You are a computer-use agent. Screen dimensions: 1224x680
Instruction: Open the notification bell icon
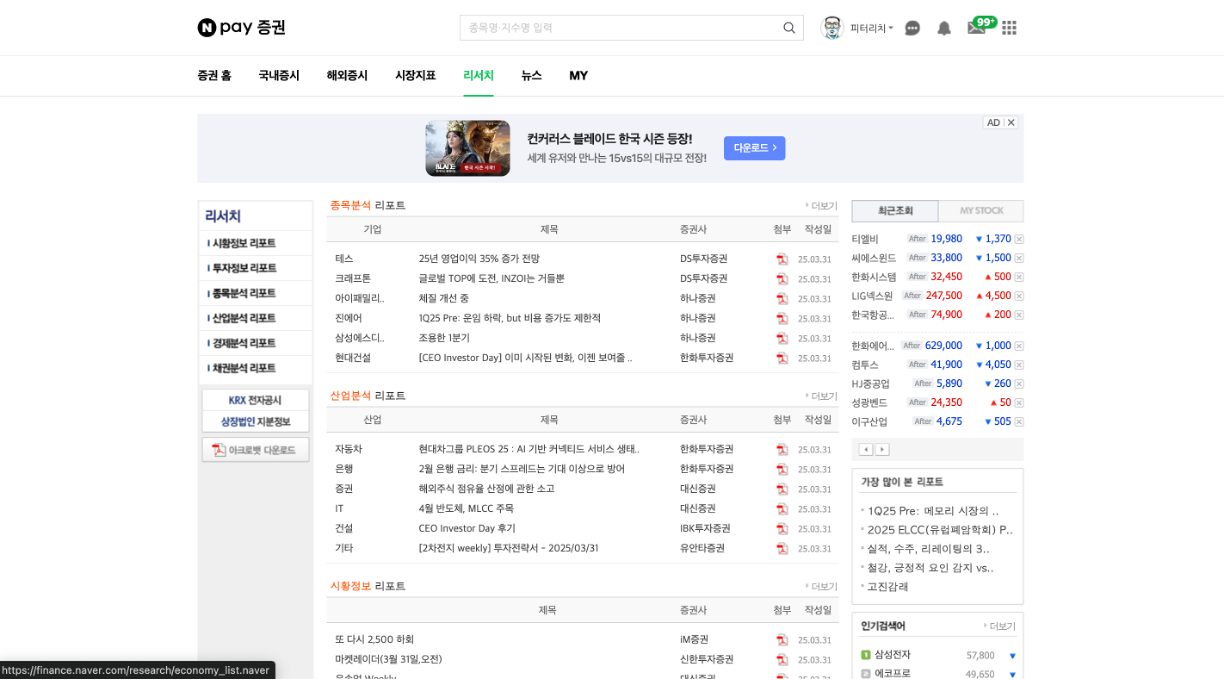point(944,28)
